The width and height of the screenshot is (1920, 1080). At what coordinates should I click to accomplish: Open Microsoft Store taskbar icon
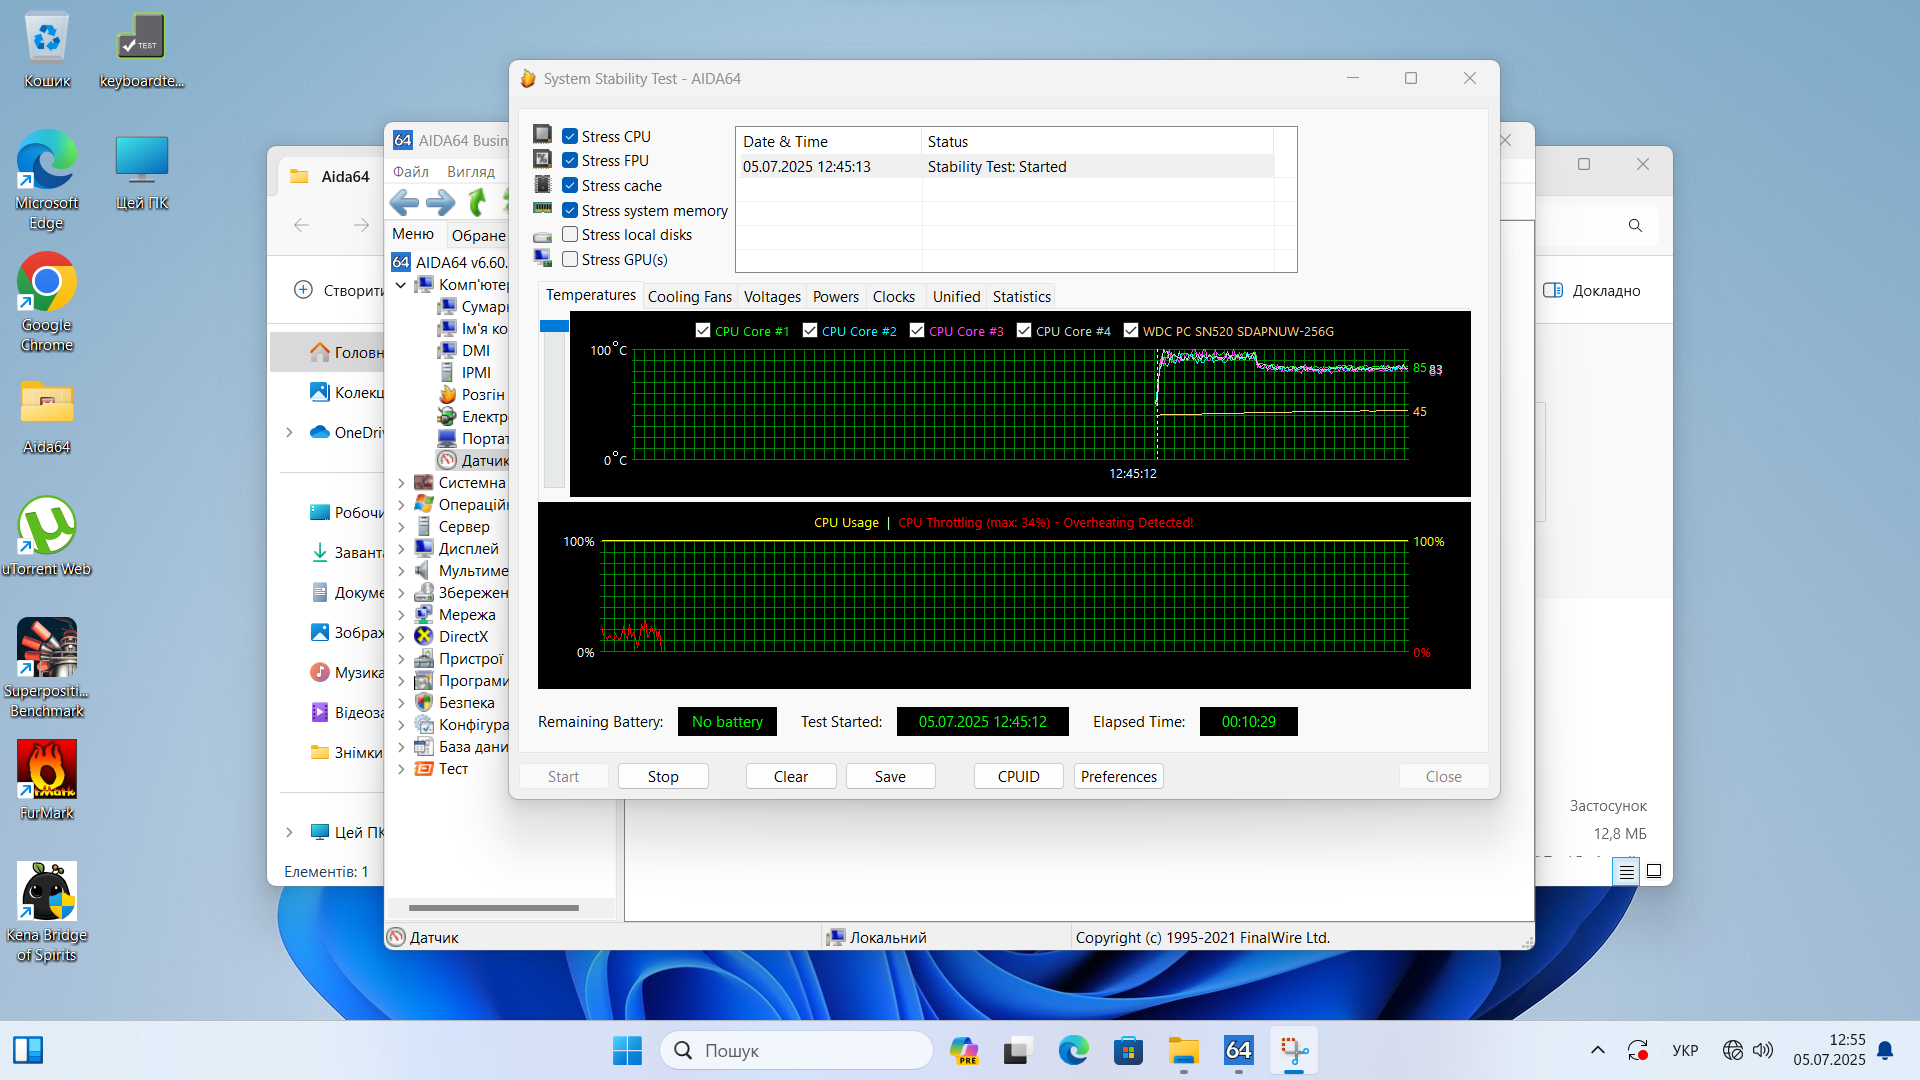click(1128, 1050)
